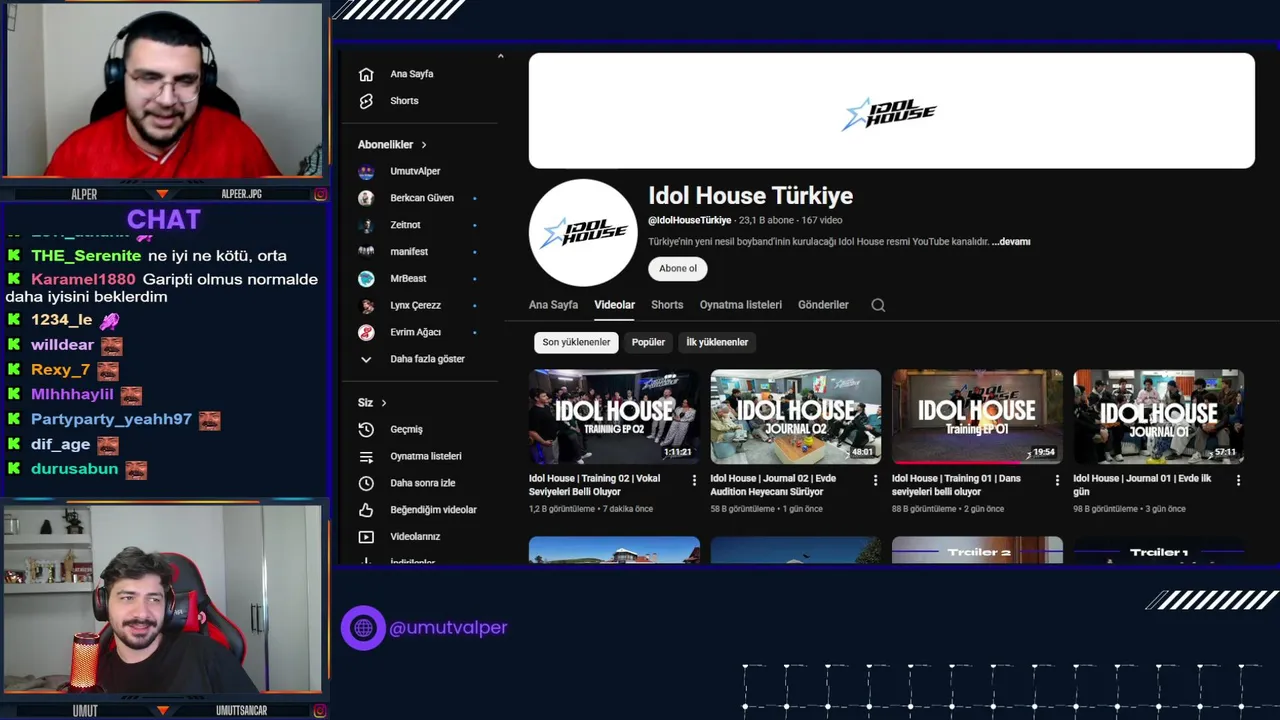Open Training 02 Vokal Seviyeleri video title
Image resolution: width=1280 pixels, height=720 pixels.
[x=596, y=485]
